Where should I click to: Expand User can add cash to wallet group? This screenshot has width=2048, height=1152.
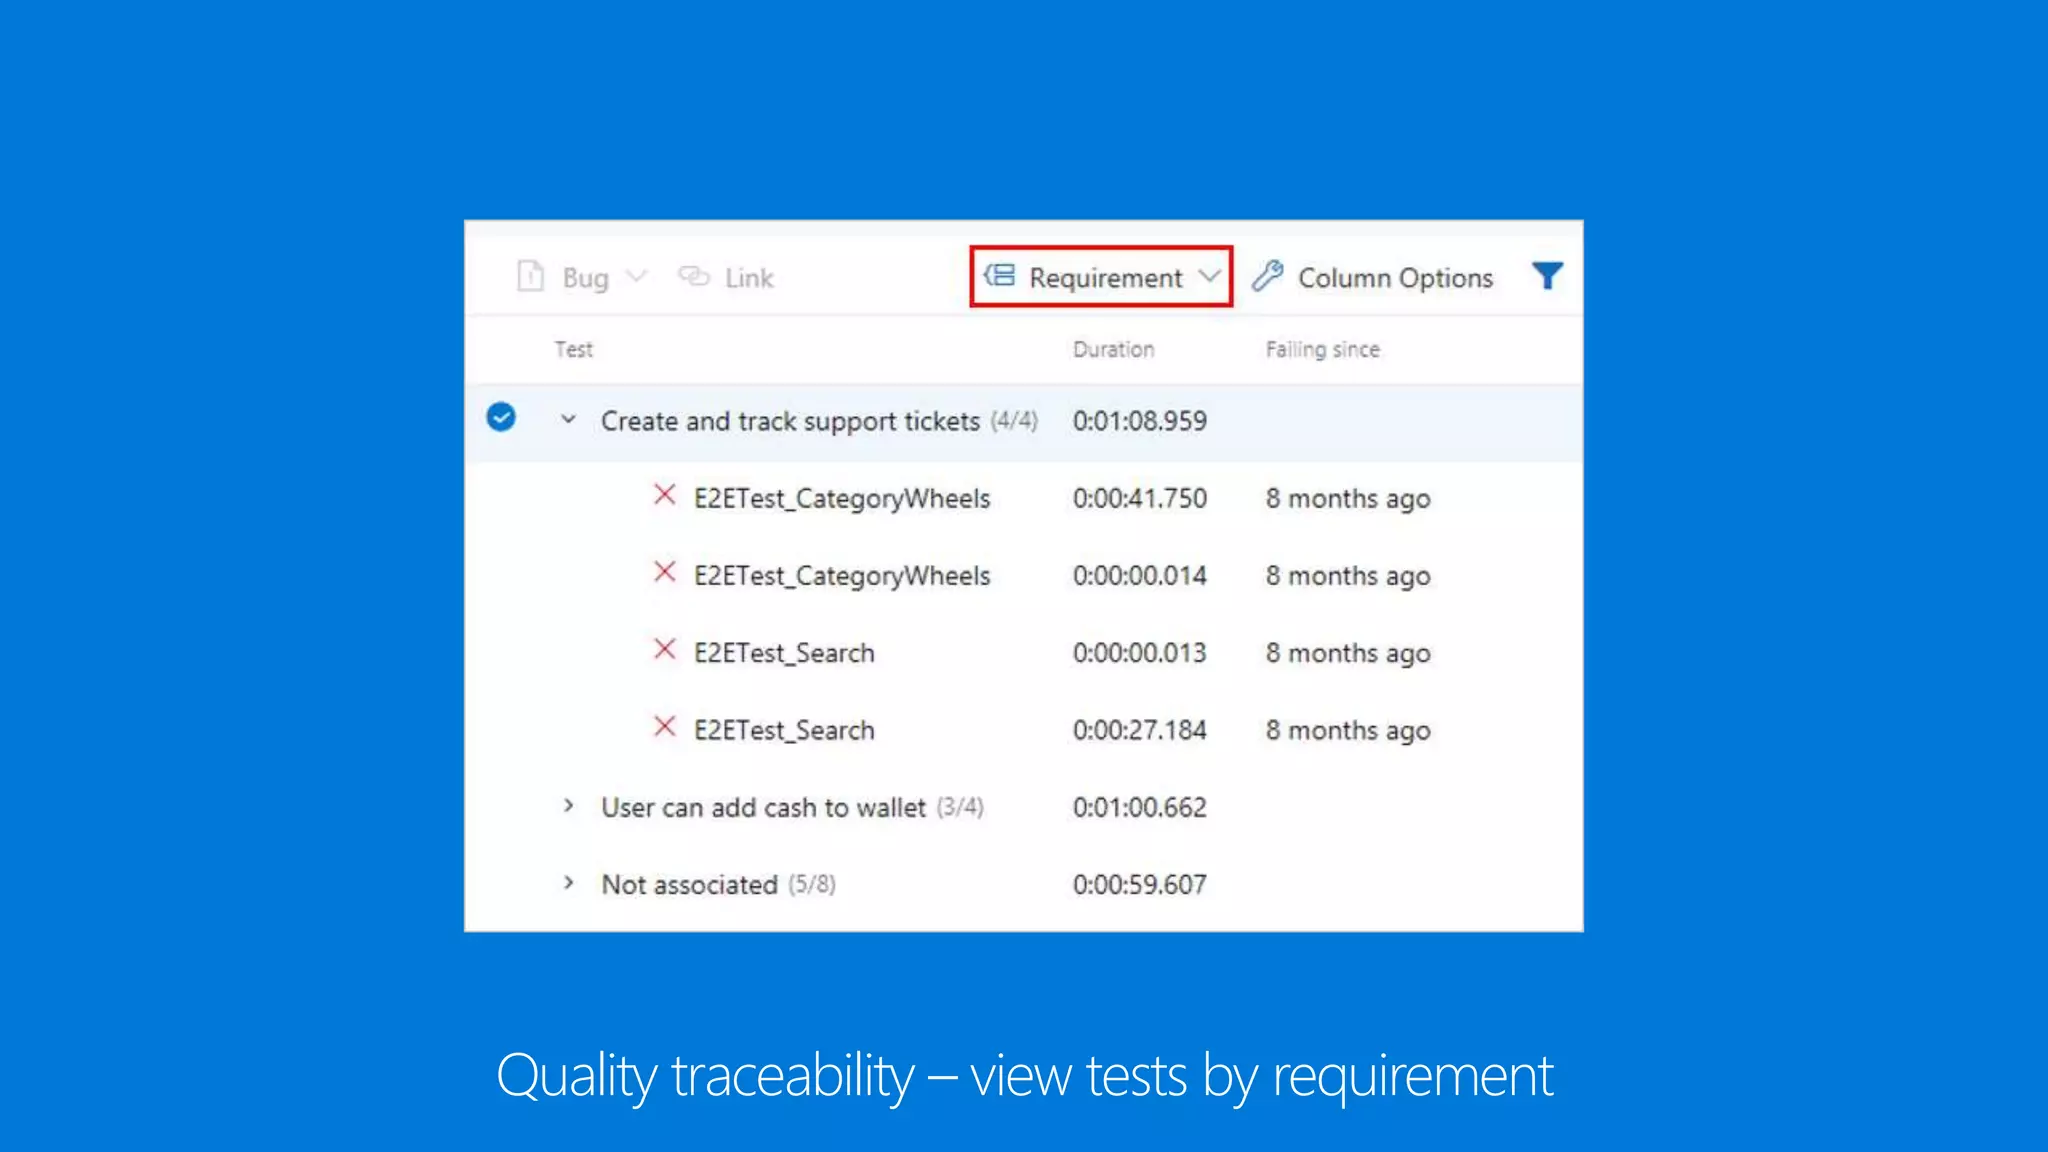click(568, 805)
